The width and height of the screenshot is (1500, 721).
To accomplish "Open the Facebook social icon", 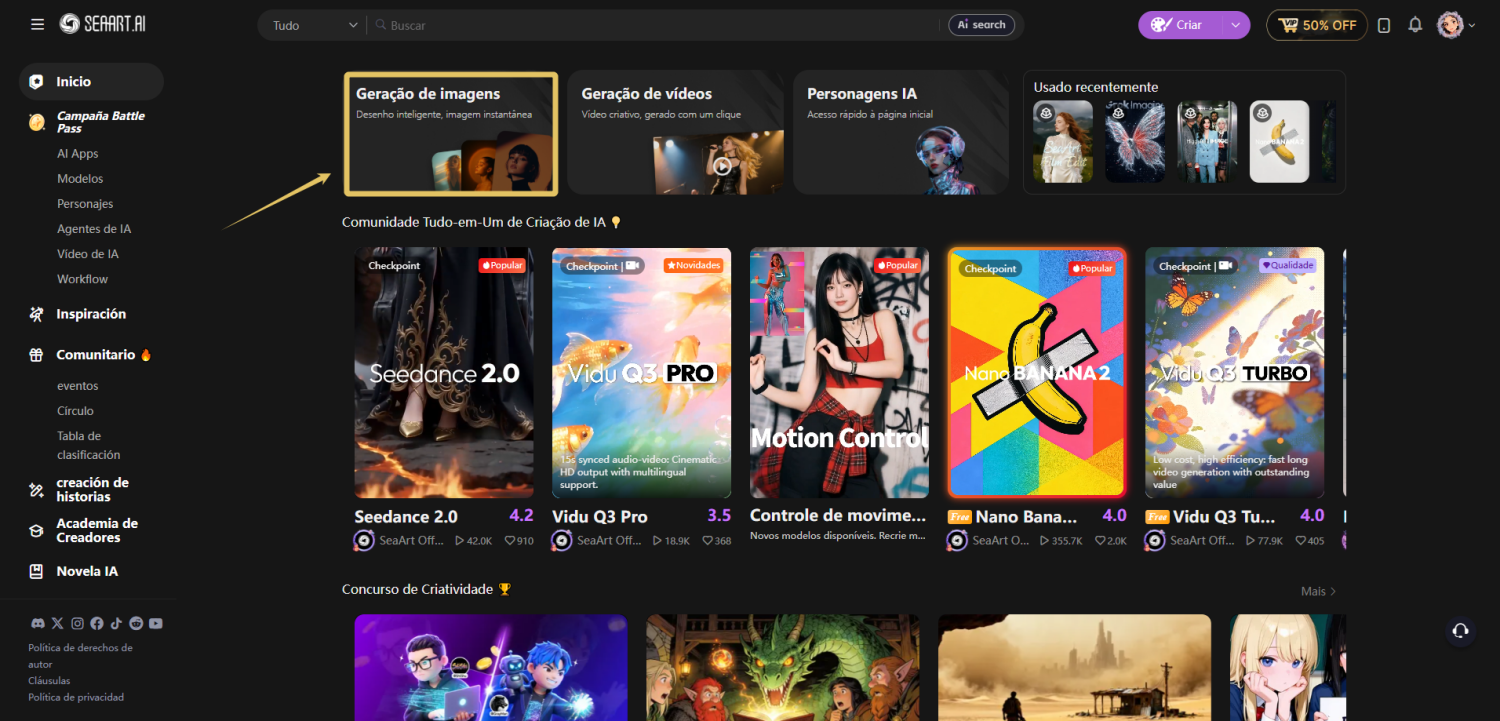I will coord(97,623).
